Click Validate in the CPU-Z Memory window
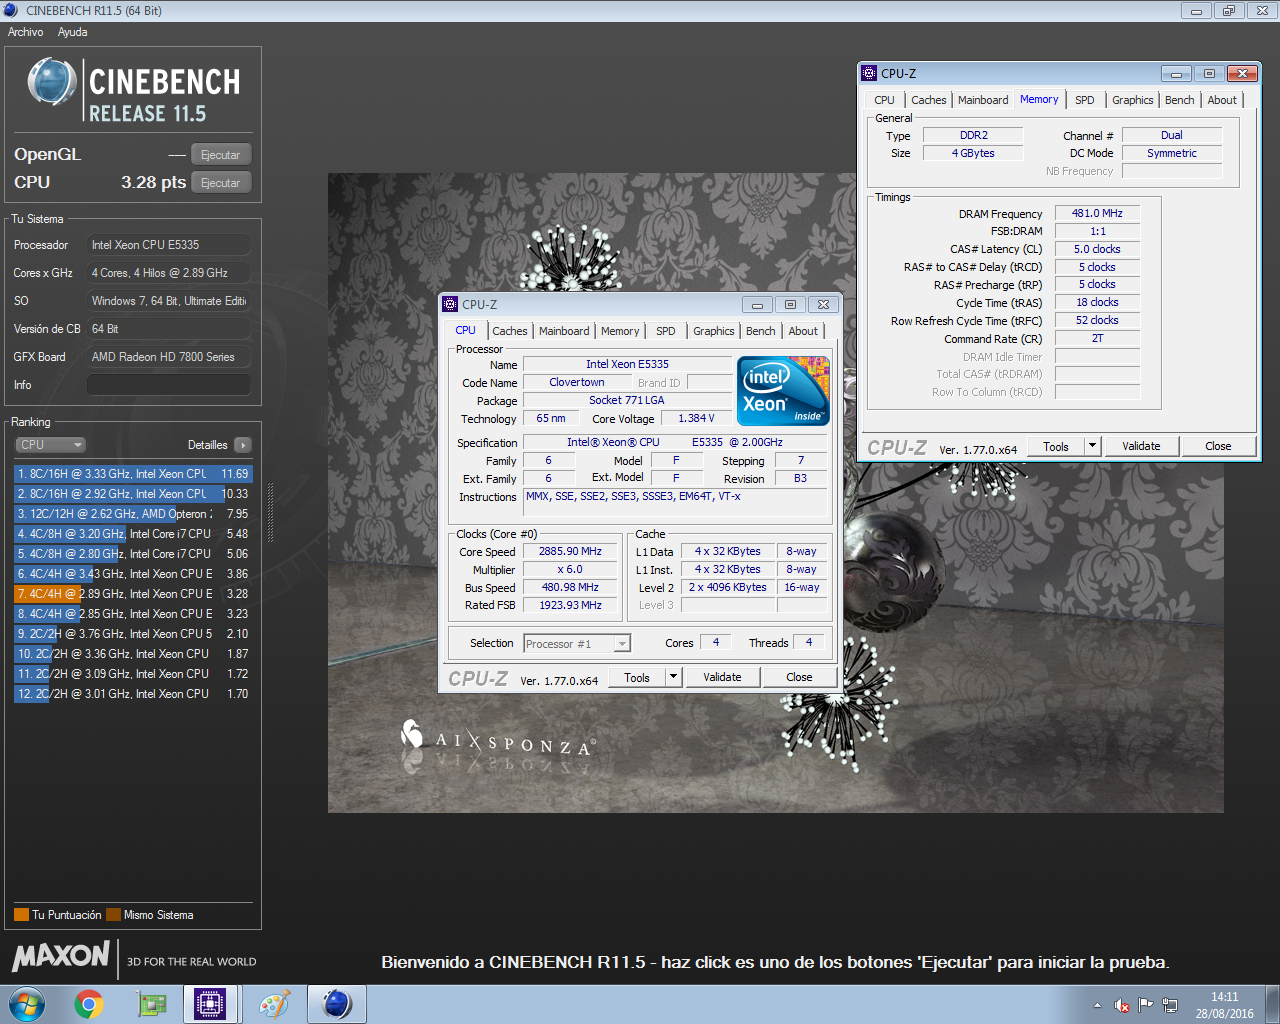This screenshot has height=1024, width=1280. click(x=1141, y=446)
